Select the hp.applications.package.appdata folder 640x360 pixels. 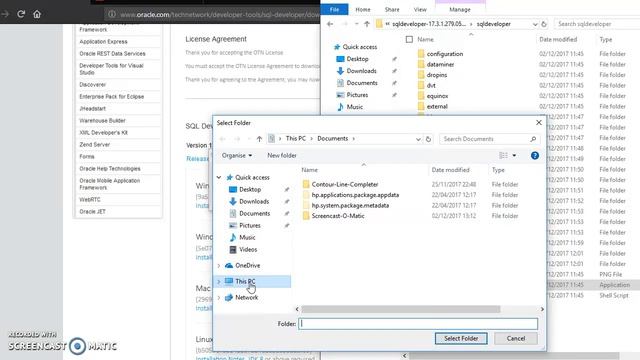[355, 195]
